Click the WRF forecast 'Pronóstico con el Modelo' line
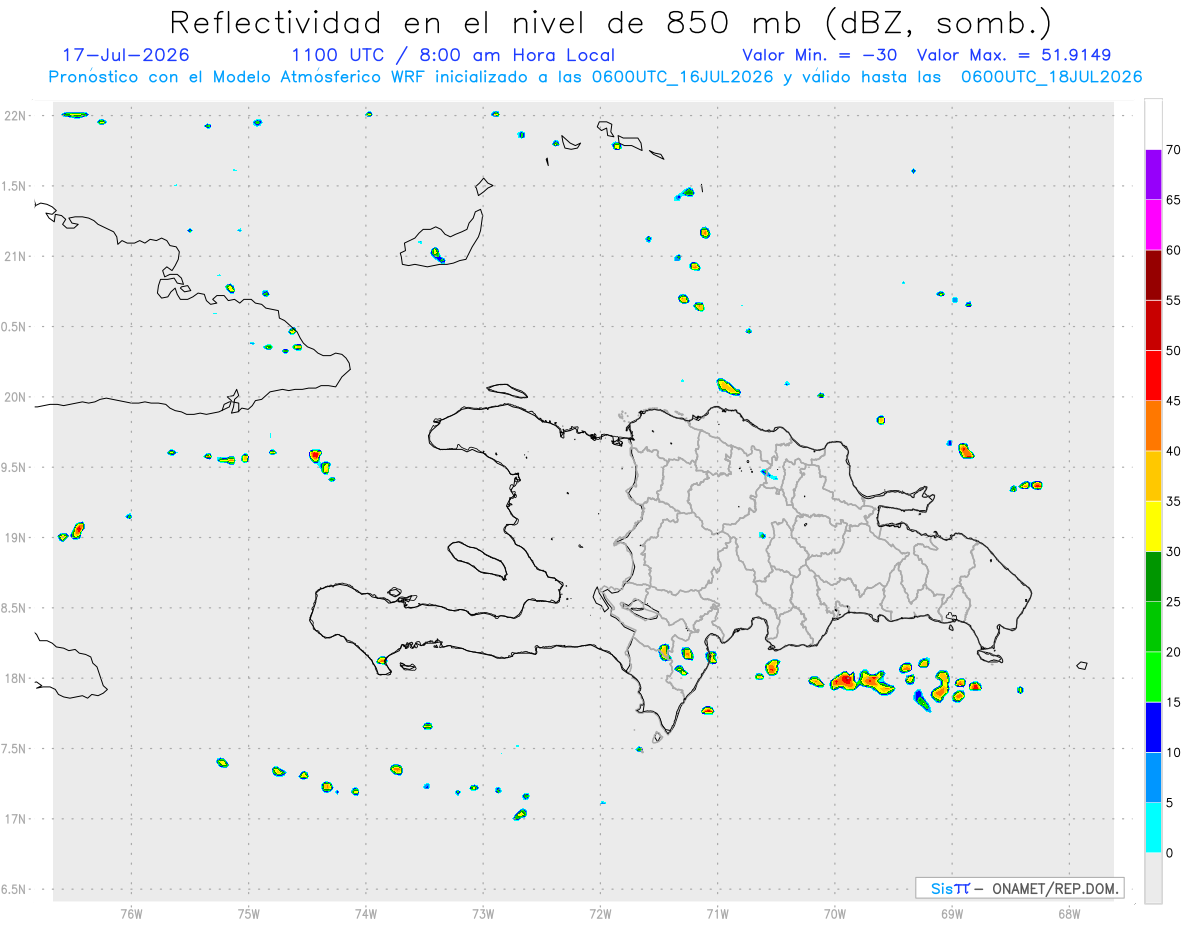Image resolution: width=1200 pixels, height=927 pixels. [595, 77]
